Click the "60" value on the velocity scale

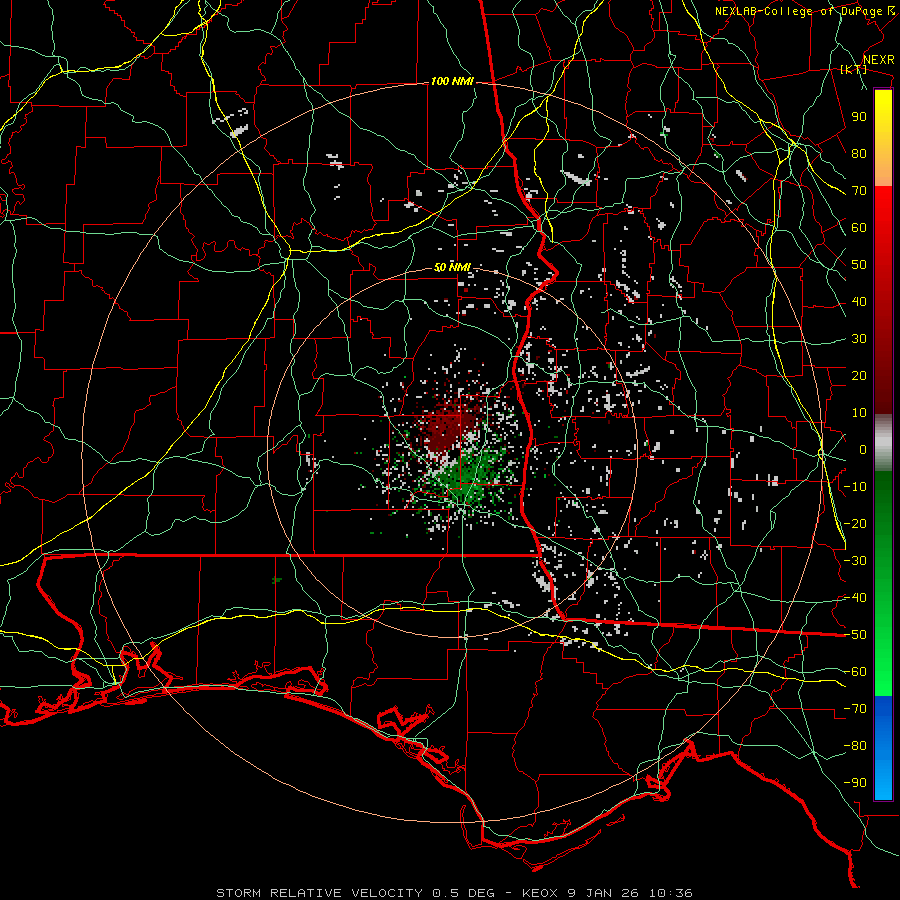point(859,228)
